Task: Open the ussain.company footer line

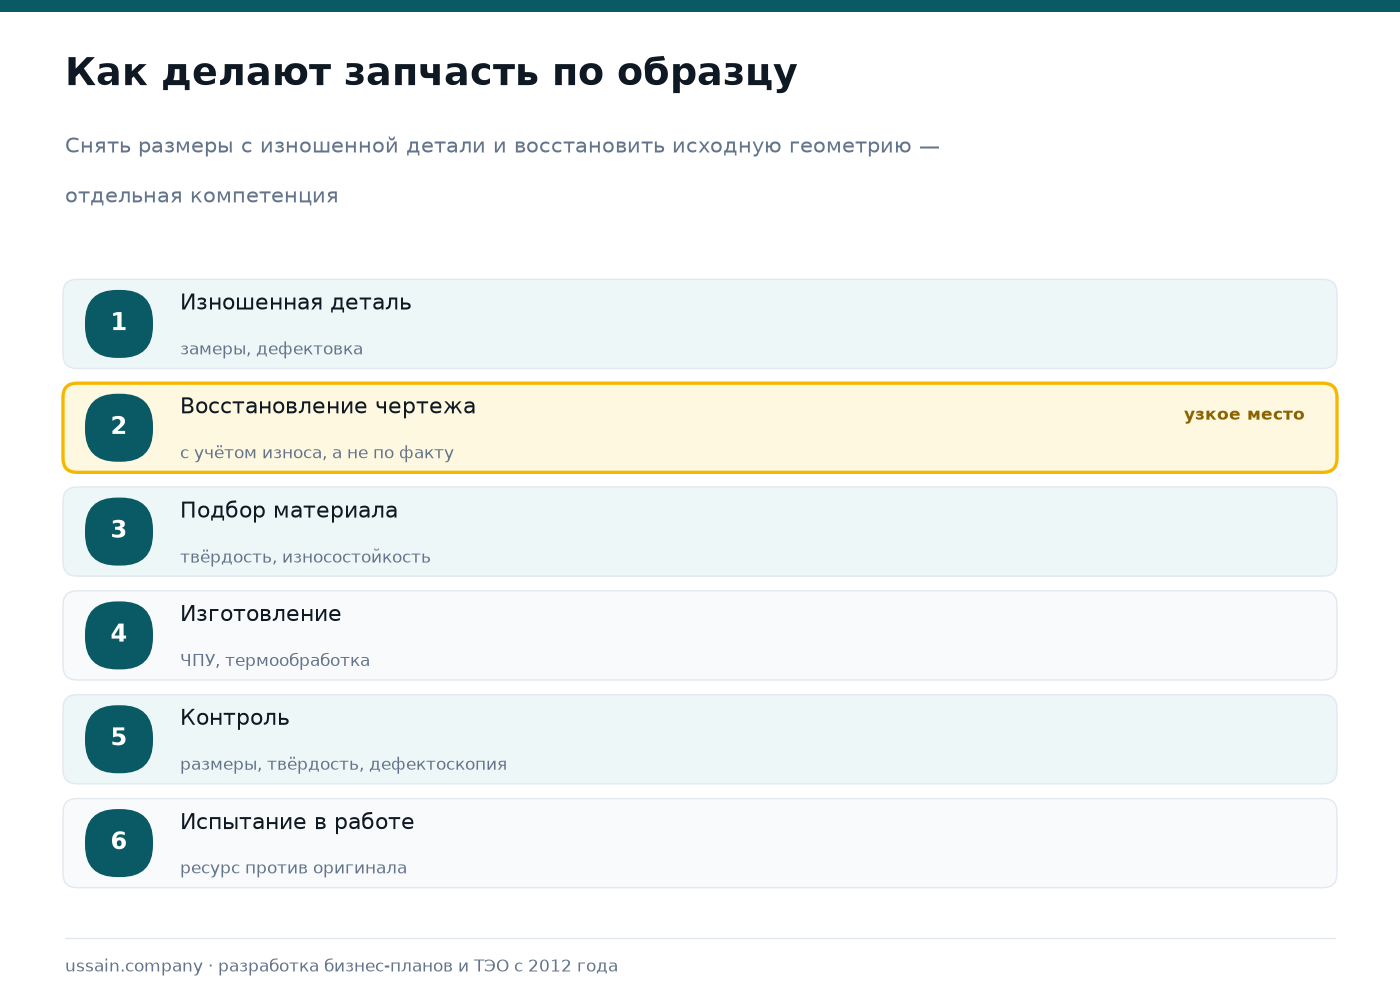Action: click(342, 966)
